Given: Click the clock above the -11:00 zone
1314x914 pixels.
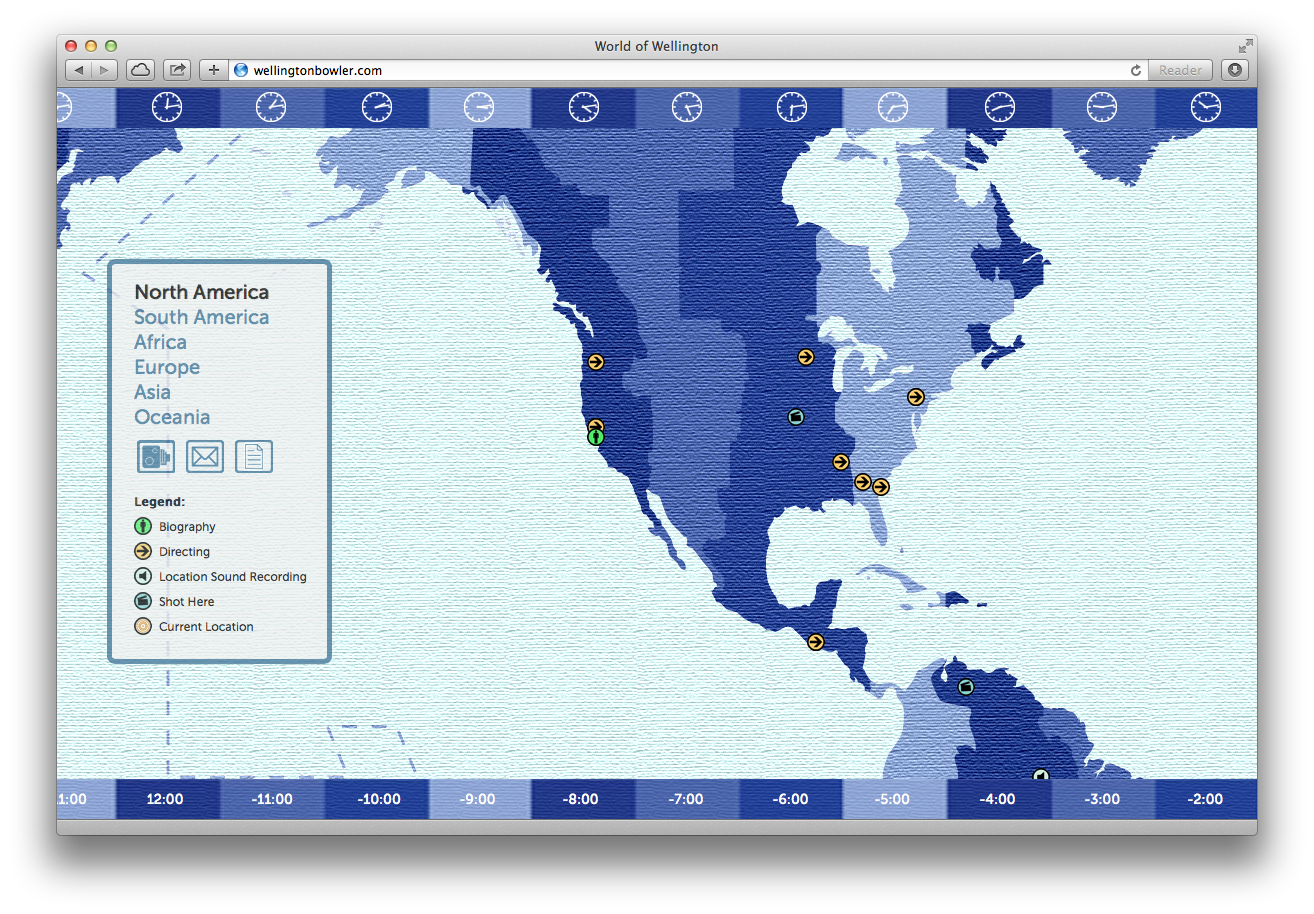Looking at the screenshot, I should point(271,107).
